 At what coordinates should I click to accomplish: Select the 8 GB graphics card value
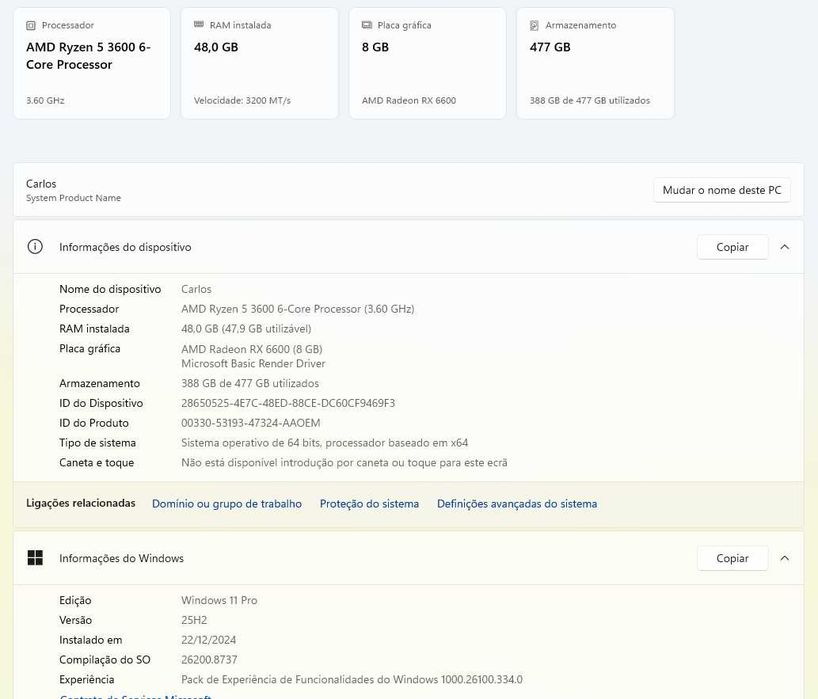coord(376,47)
